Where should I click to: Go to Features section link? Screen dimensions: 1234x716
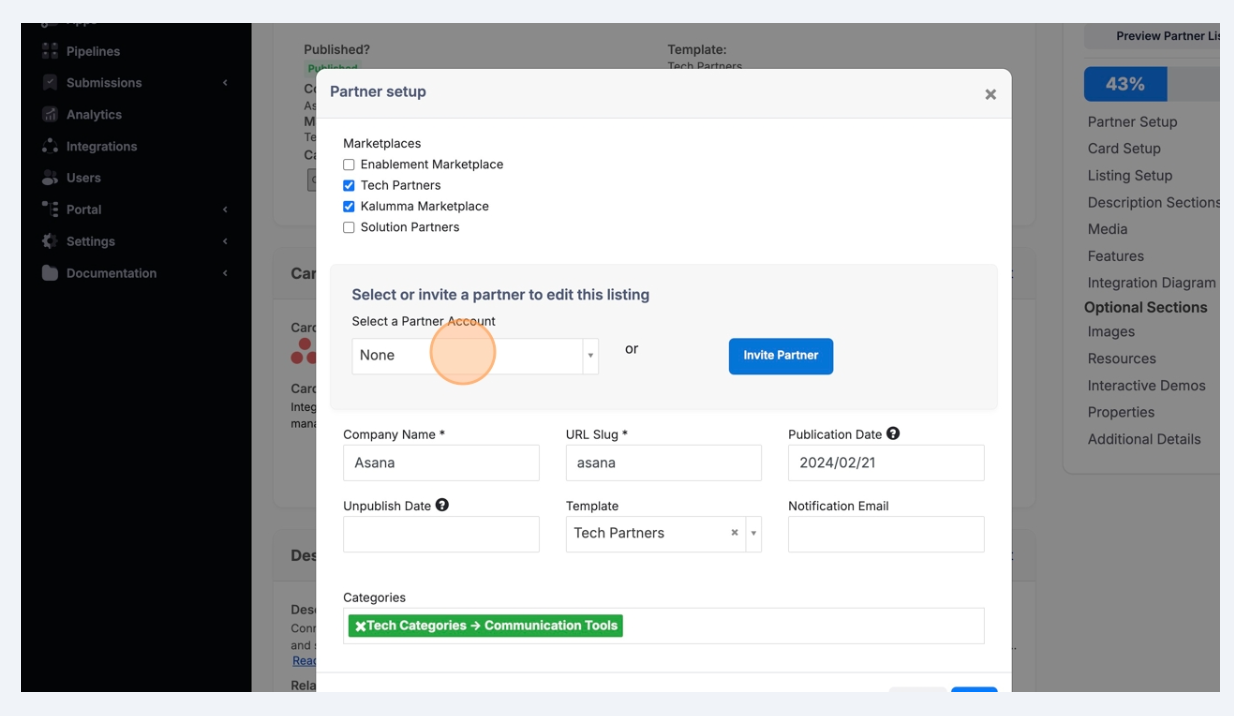tap(1116, 257)
